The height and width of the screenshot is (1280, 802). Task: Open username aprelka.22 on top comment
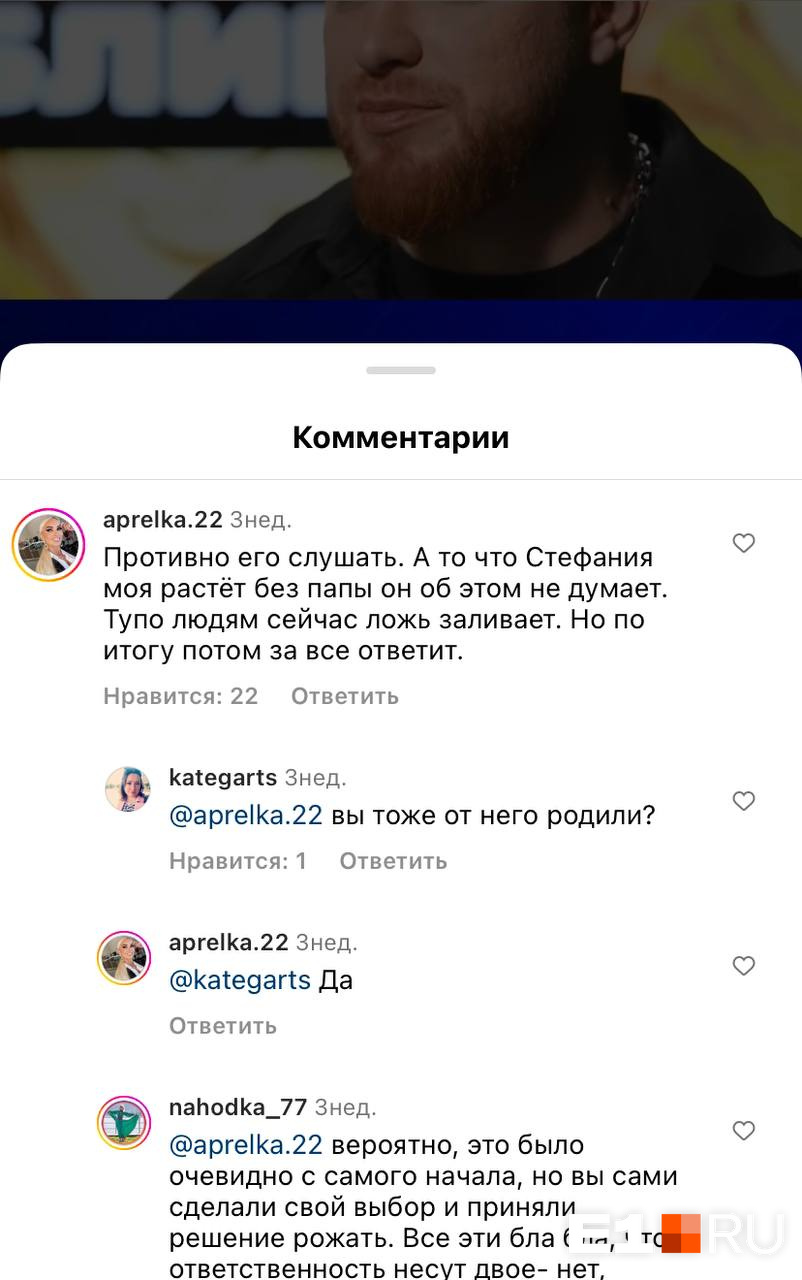click(163, 520)
